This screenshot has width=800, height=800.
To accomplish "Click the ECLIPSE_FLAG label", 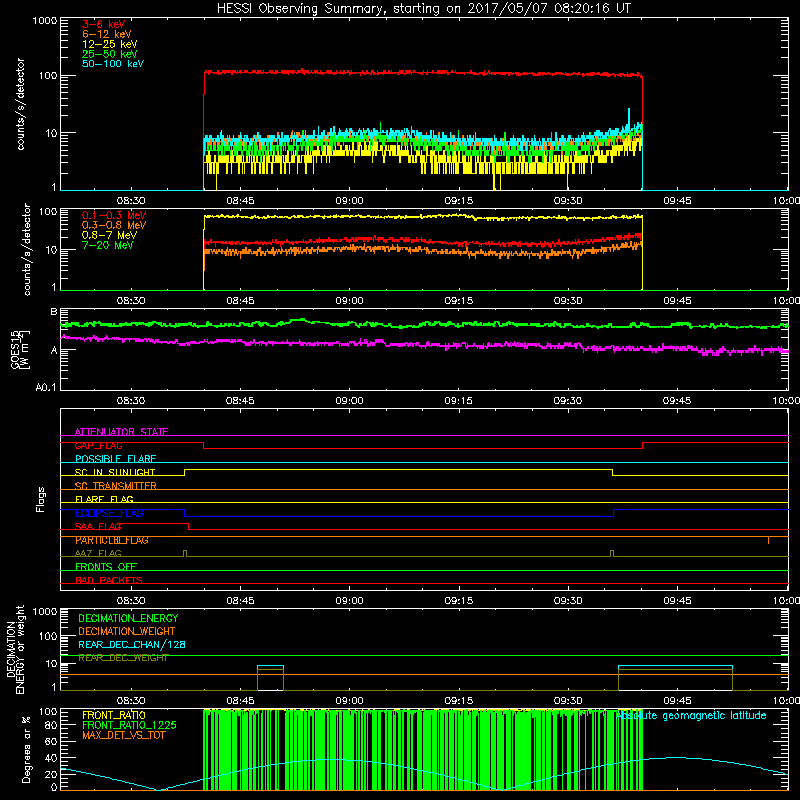I will click(109, 513).
